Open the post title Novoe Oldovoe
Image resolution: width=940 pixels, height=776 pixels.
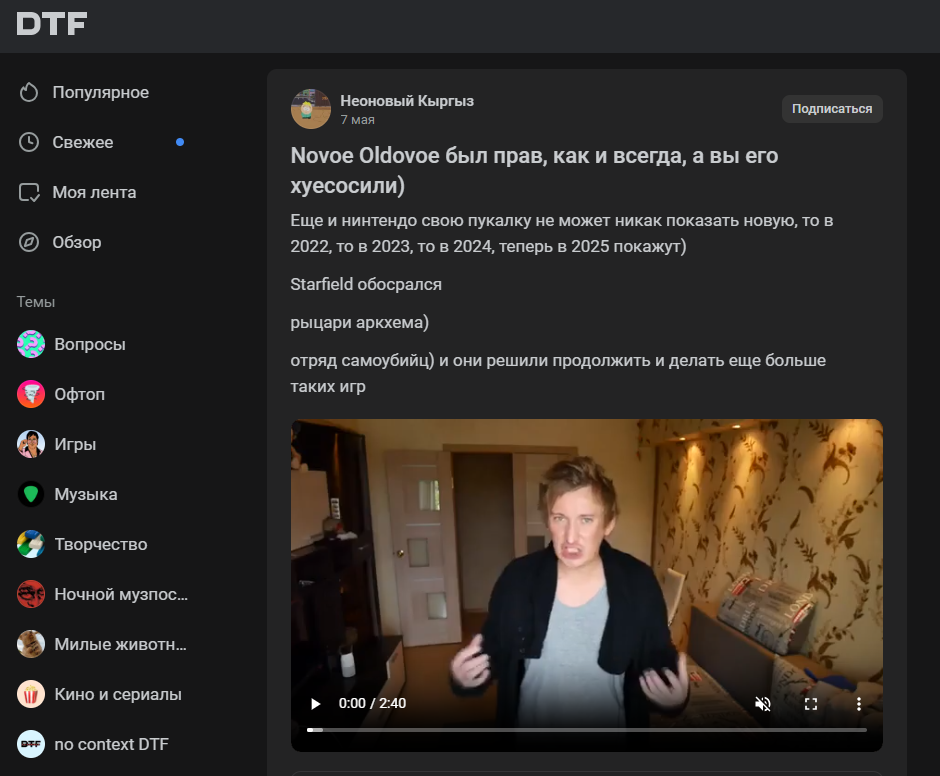(x=534, y=170)
